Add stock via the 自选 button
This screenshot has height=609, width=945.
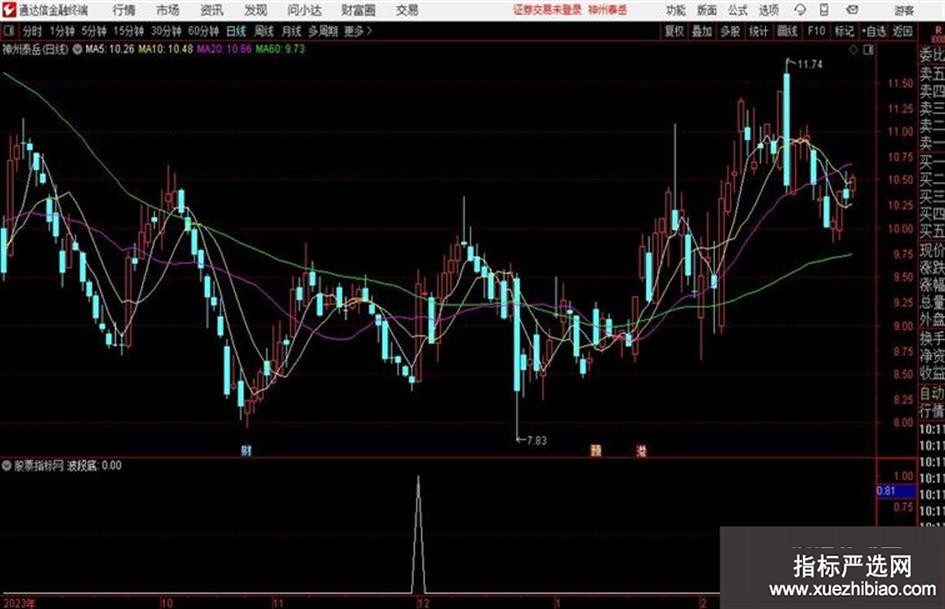pos(873,31)
